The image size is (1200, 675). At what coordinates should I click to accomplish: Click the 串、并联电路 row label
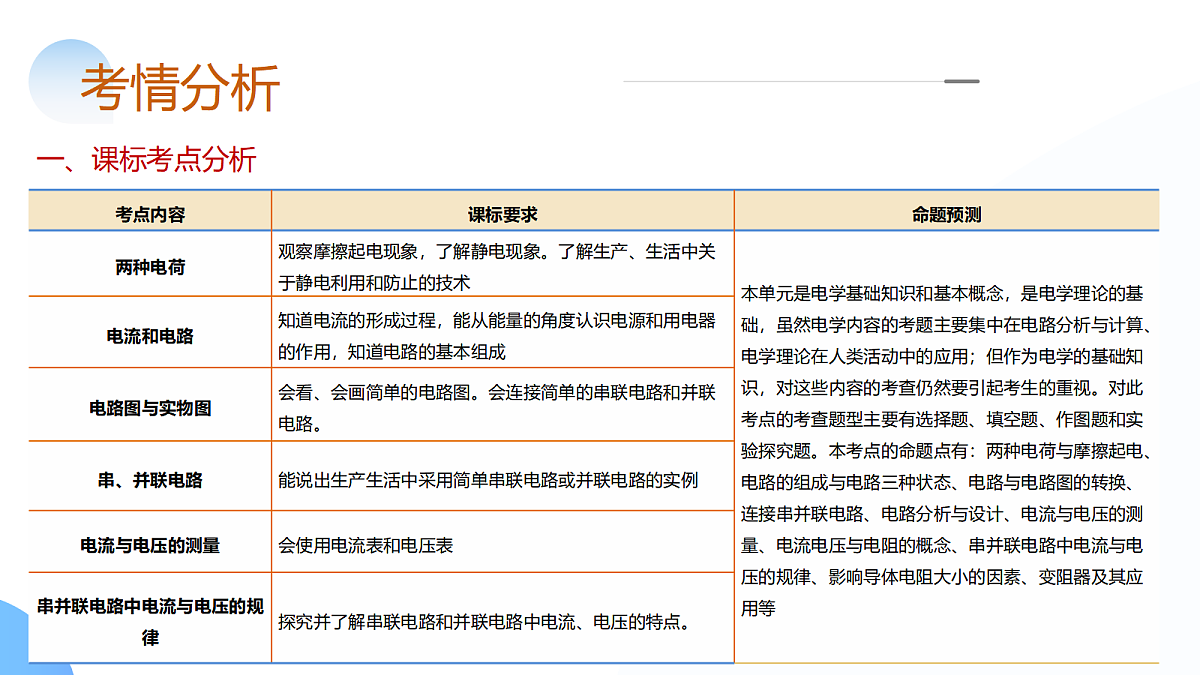tap(150, 480)
